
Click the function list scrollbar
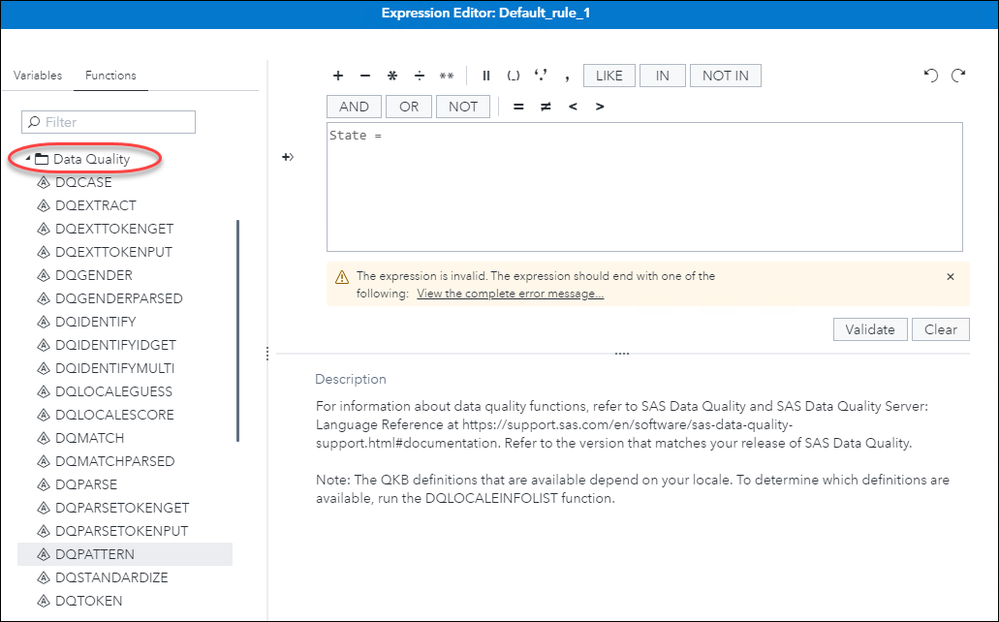238,330
